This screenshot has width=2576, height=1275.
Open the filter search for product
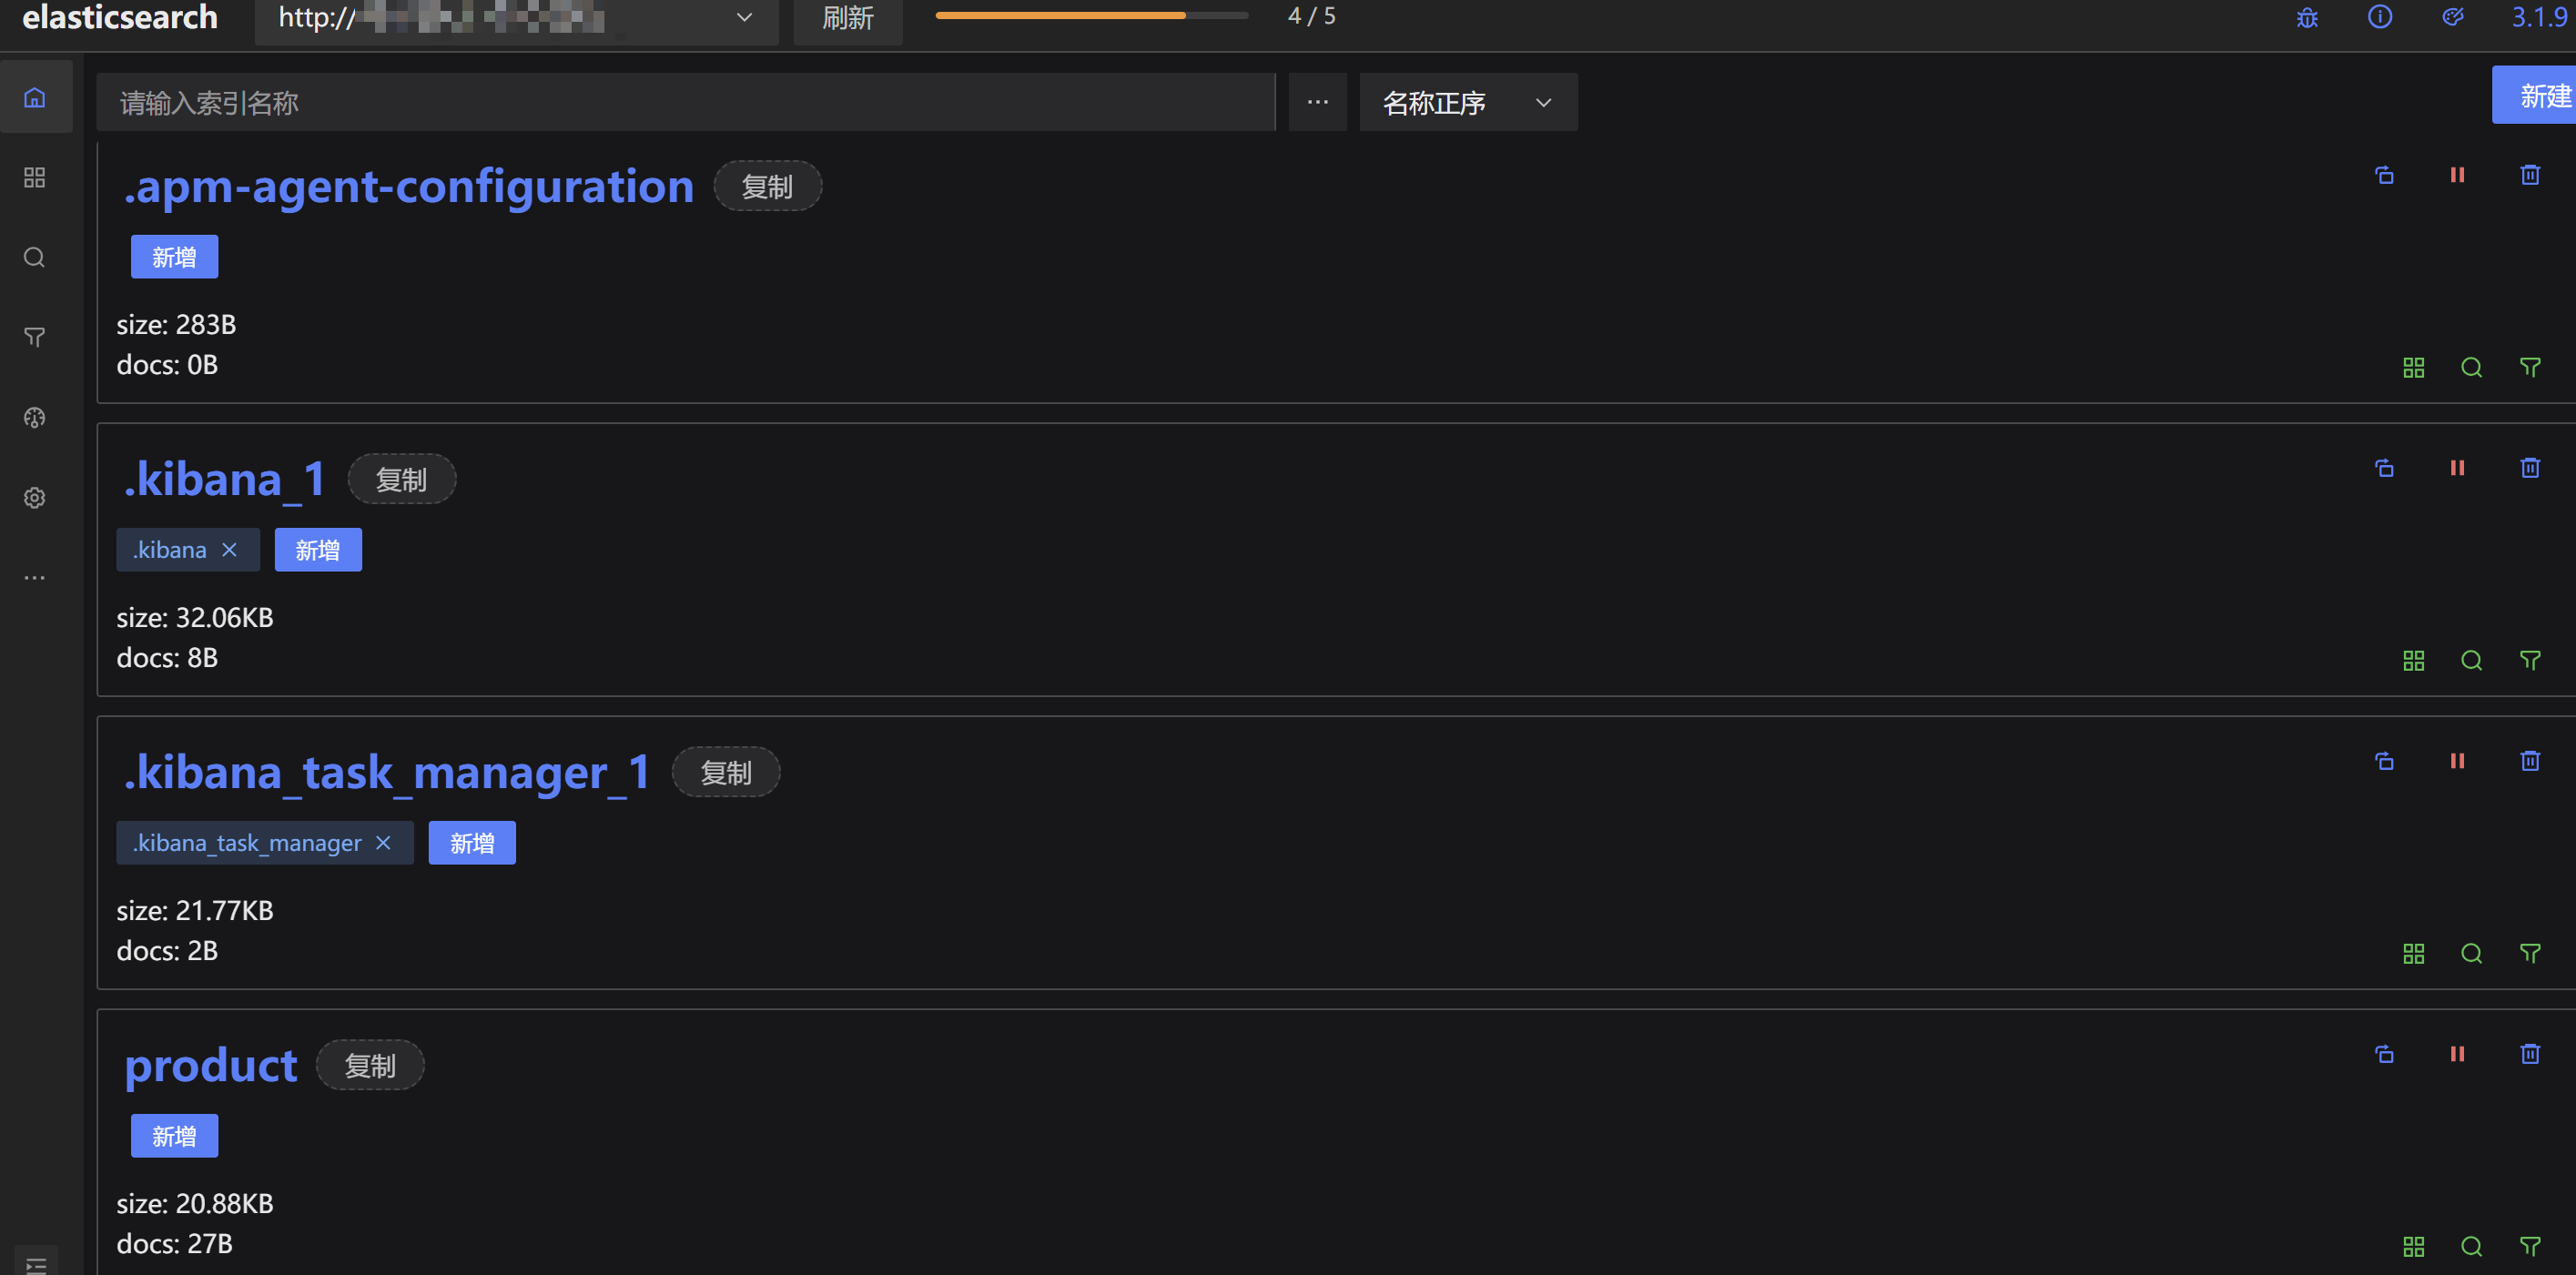[2530, 1246]
